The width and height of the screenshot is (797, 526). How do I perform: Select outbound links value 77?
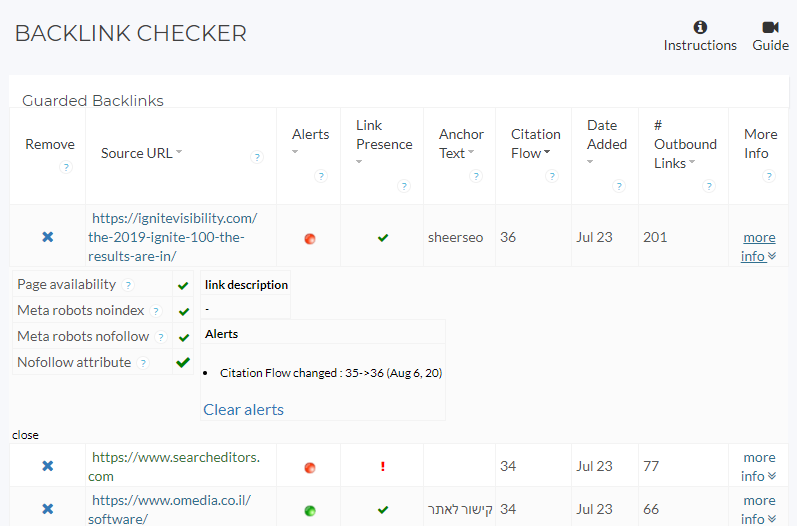(x=651, y=466)
